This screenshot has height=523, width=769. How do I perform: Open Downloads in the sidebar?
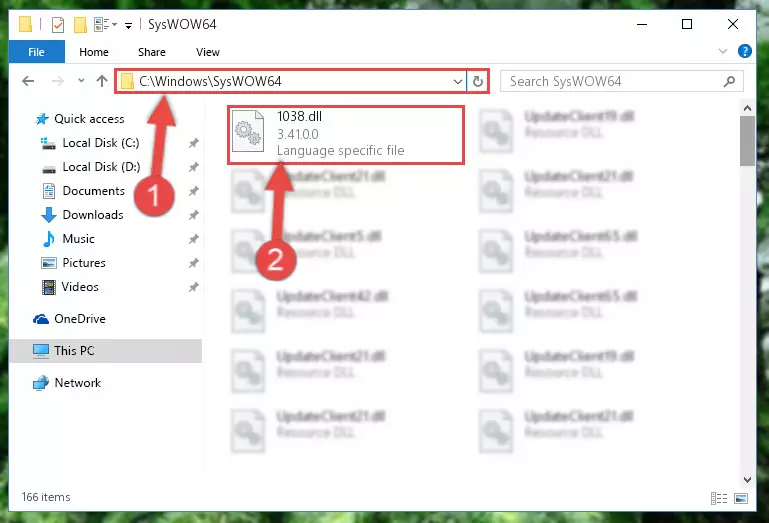(93, 215)
